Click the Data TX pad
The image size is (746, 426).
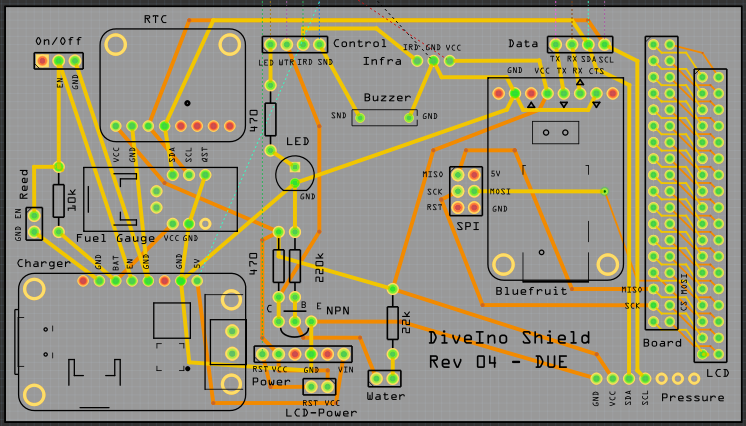coord(555,45)
